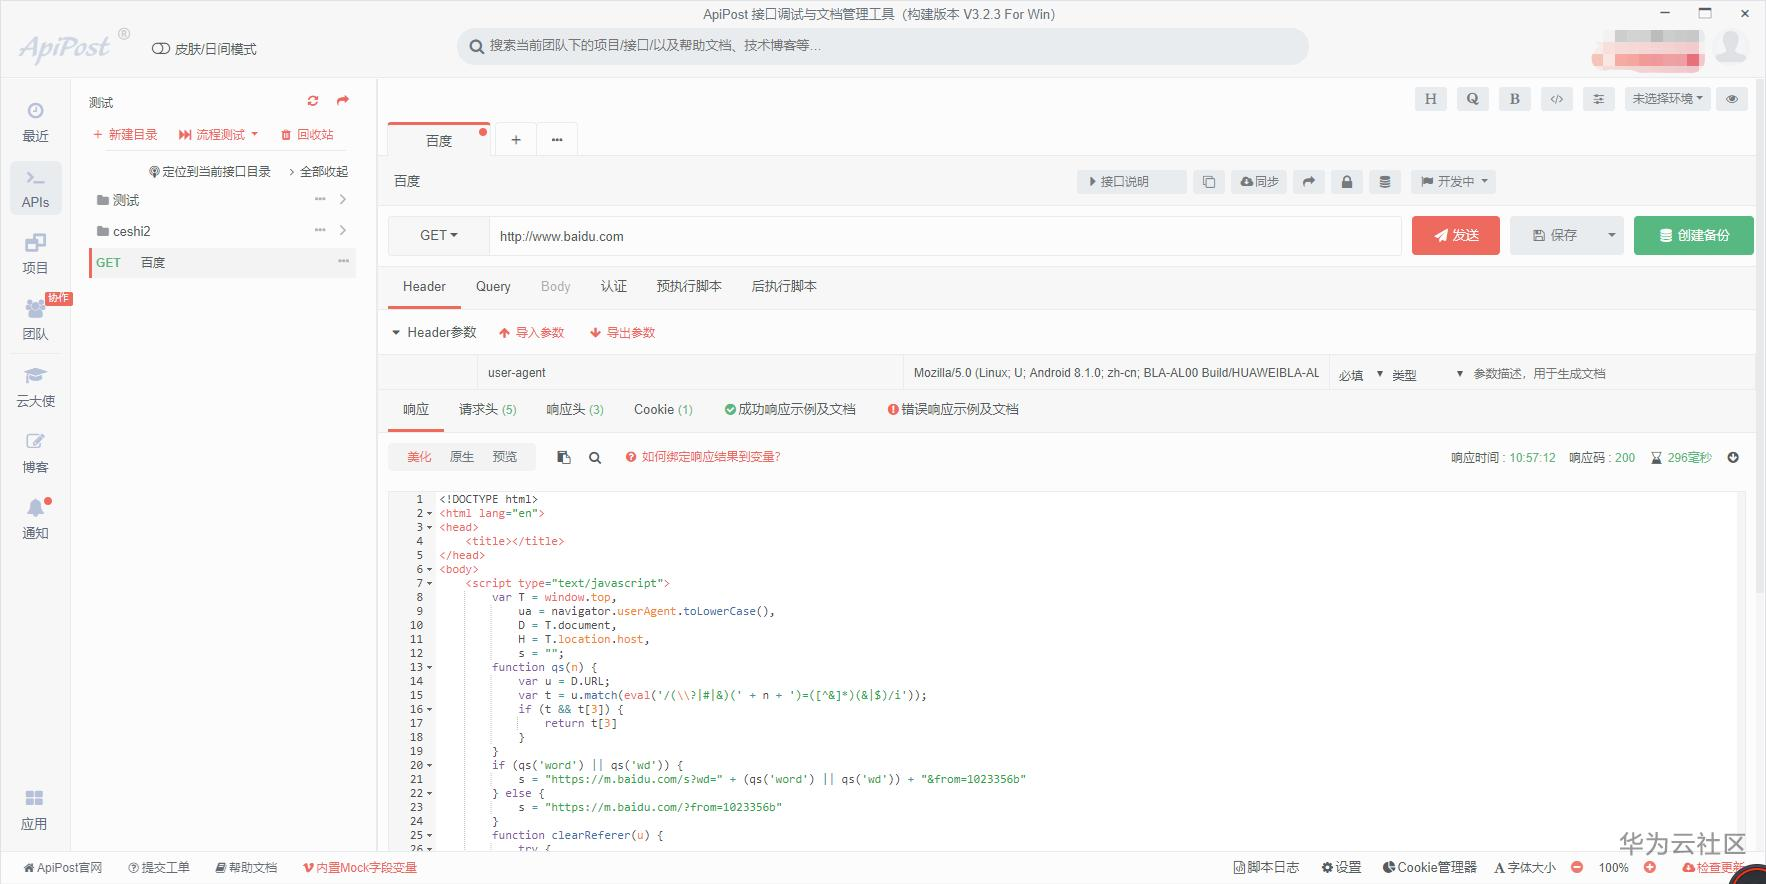Open the 云大使 sidebar icon
Viewport: 1766px width, 884px height.
tap(35, 387)
